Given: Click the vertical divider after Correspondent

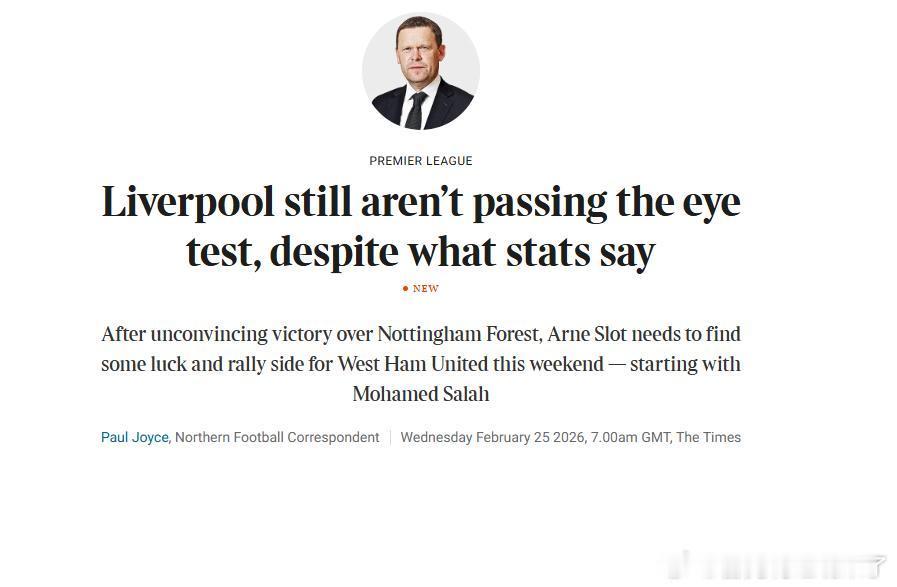Looking at the screenshot, I should coord(390,437).
